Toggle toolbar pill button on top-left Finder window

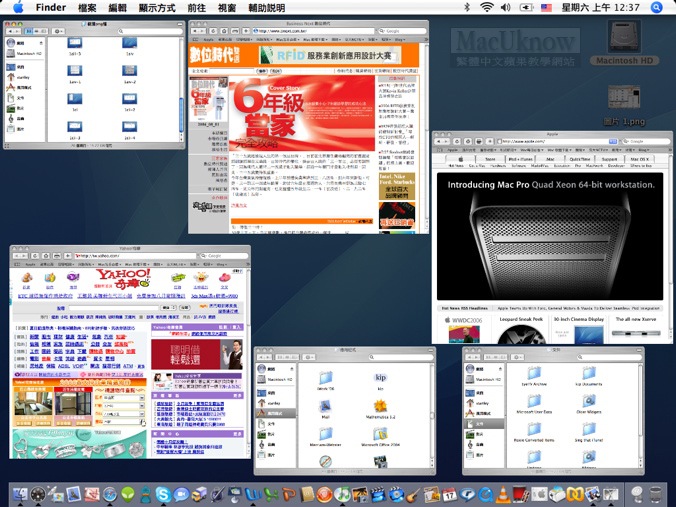point(178,24)
